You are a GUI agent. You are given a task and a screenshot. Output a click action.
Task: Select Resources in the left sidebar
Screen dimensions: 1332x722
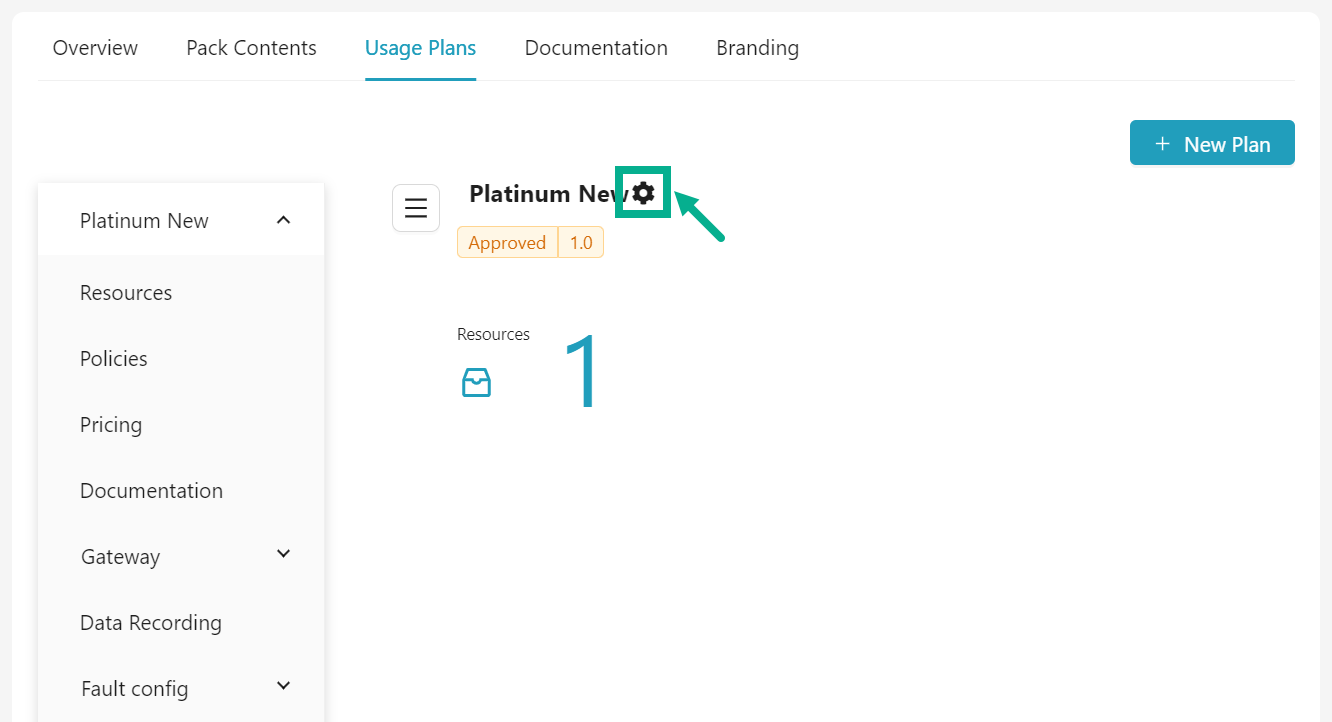(x=126, y=293)
